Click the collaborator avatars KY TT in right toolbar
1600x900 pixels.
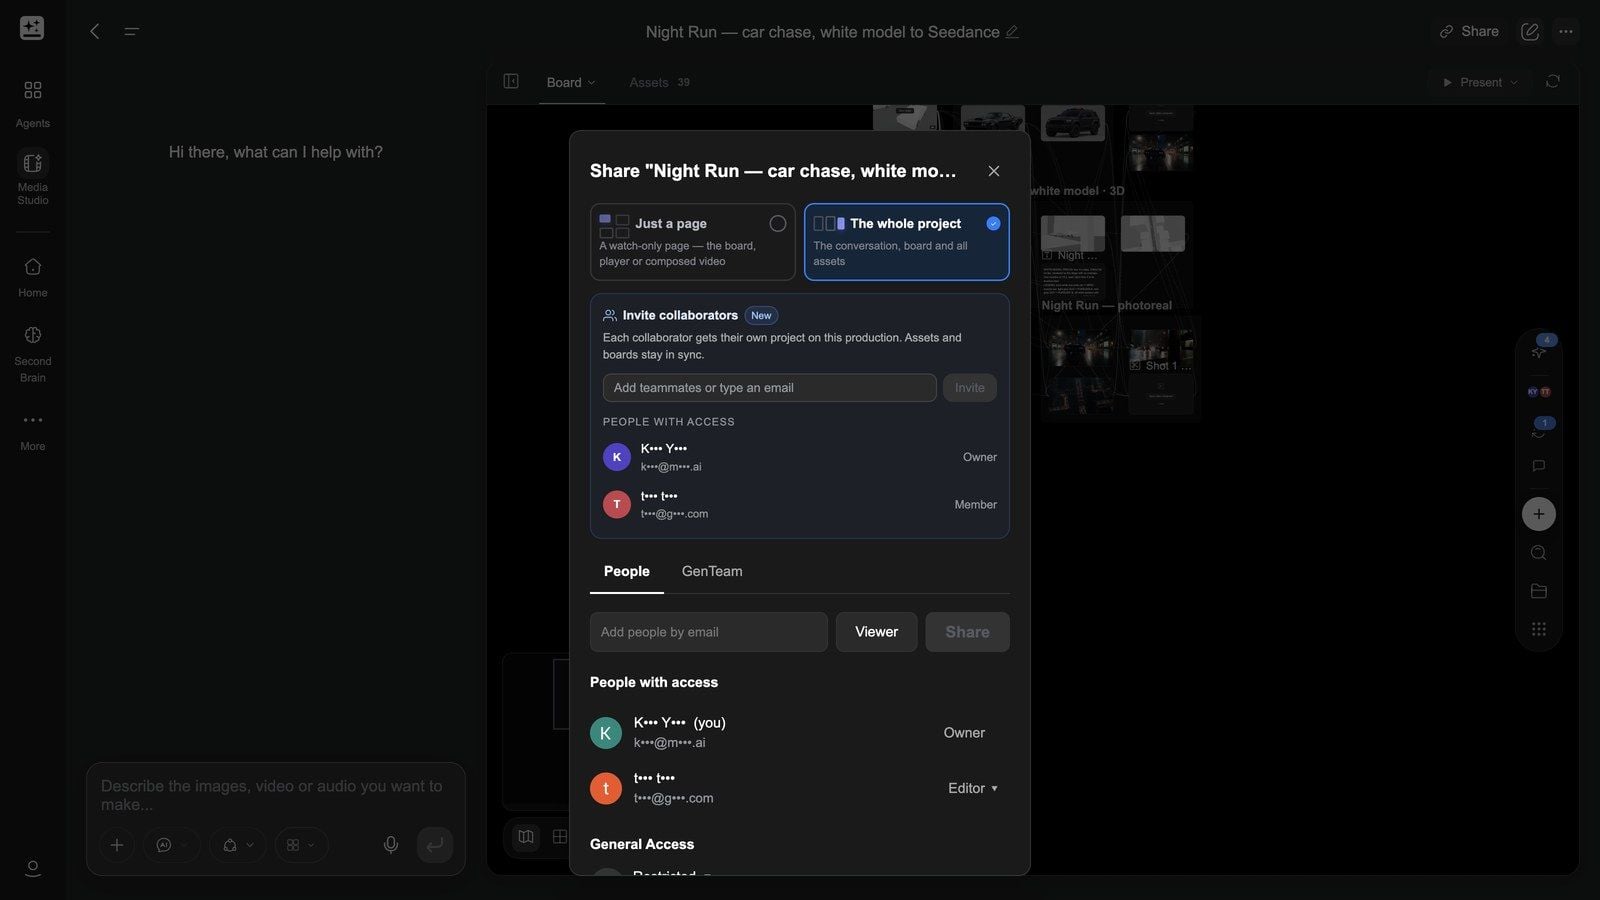pyautogui.click(x=1539, y=392)
